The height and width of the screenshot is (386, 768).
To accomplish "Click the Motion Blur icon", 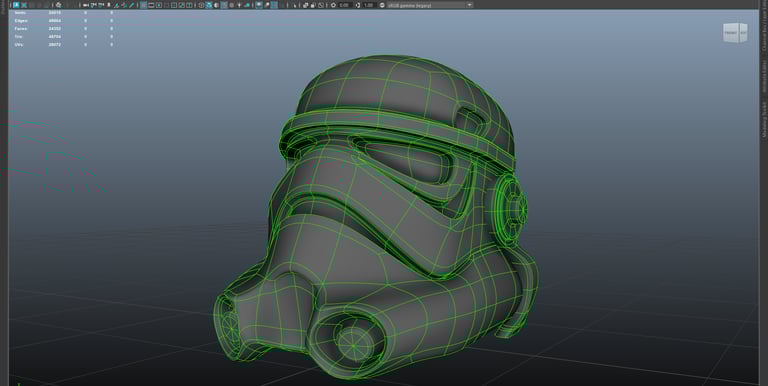I will (267, 5).
